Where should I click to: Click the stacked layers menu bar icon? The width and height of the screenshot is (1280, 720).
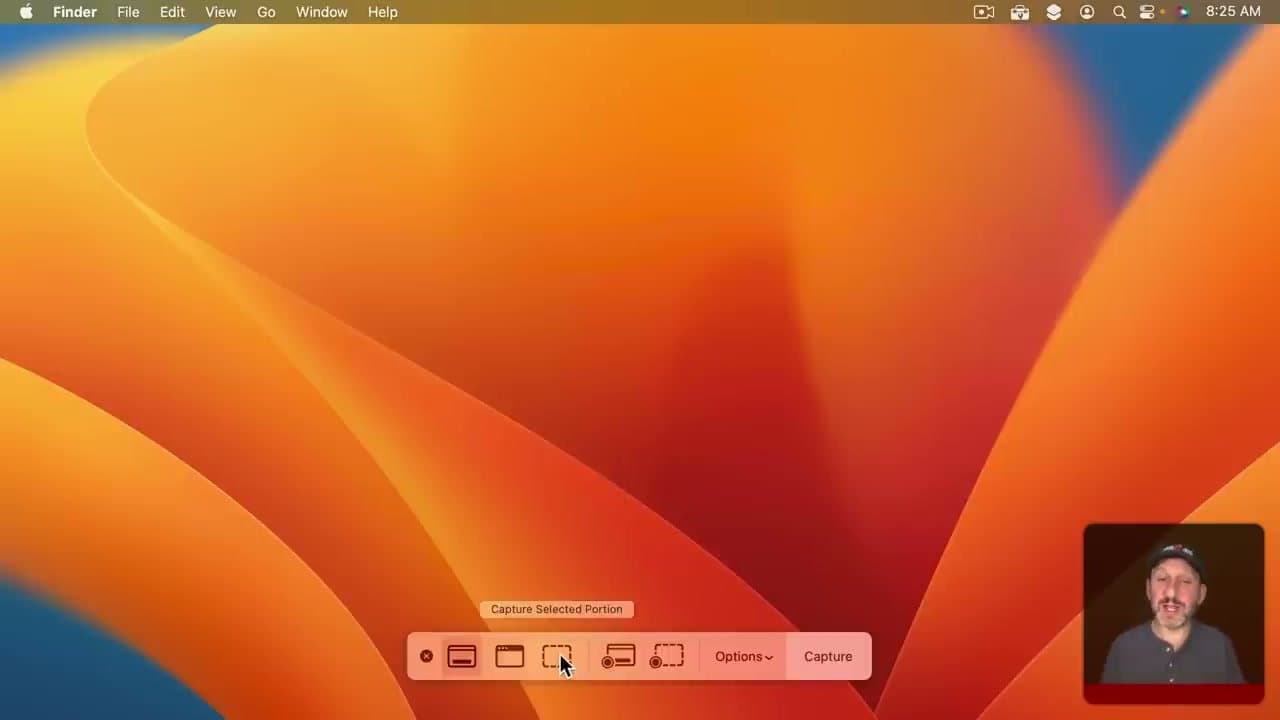(x=1054, y=12)
